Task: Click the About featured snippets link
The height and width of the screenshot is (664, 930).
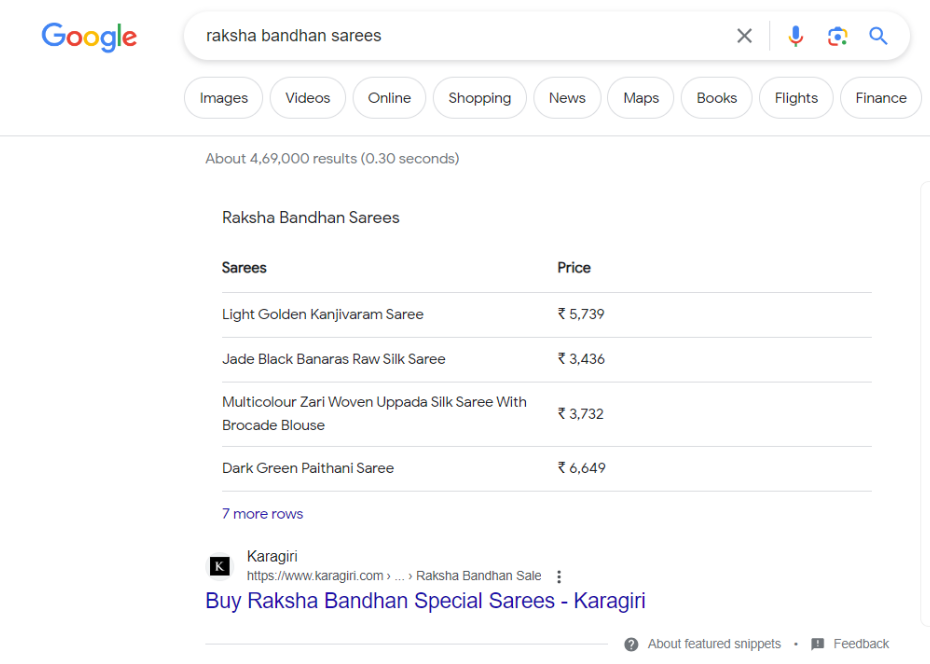Action: [x=714, y=644]
